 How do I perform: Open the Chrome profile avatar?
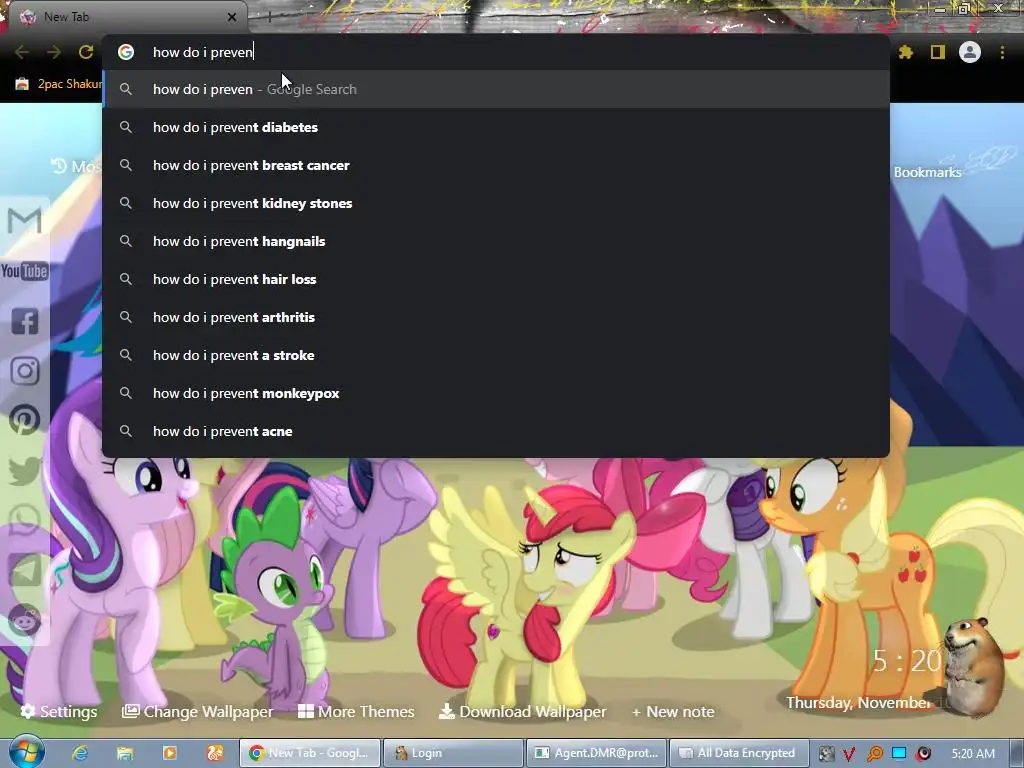970,52
